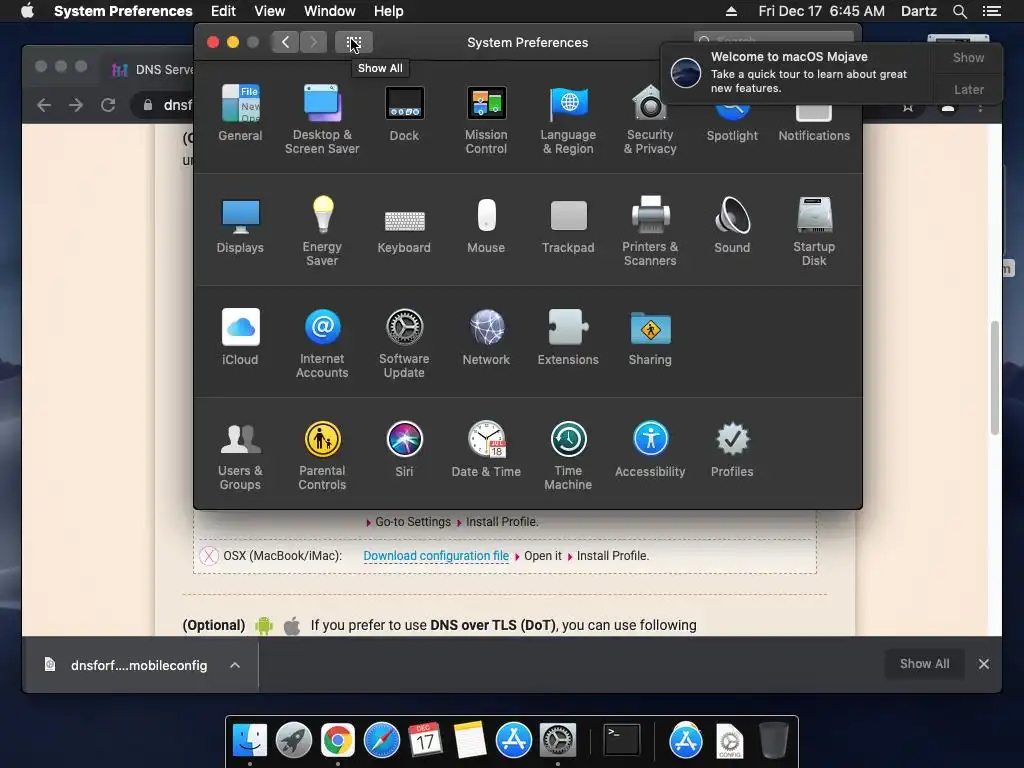Open the Dock preference pane
The image size is (1024, 768).
click(404, 113)
